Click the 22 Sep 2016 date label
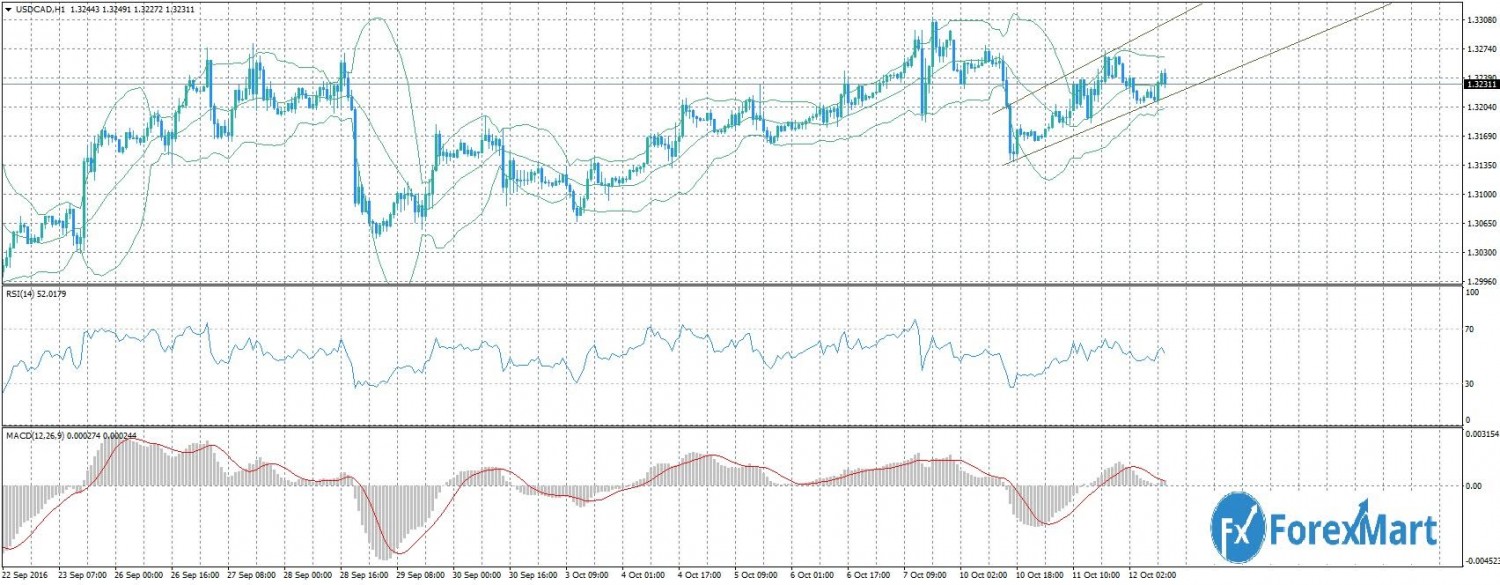 click(27, 577)
